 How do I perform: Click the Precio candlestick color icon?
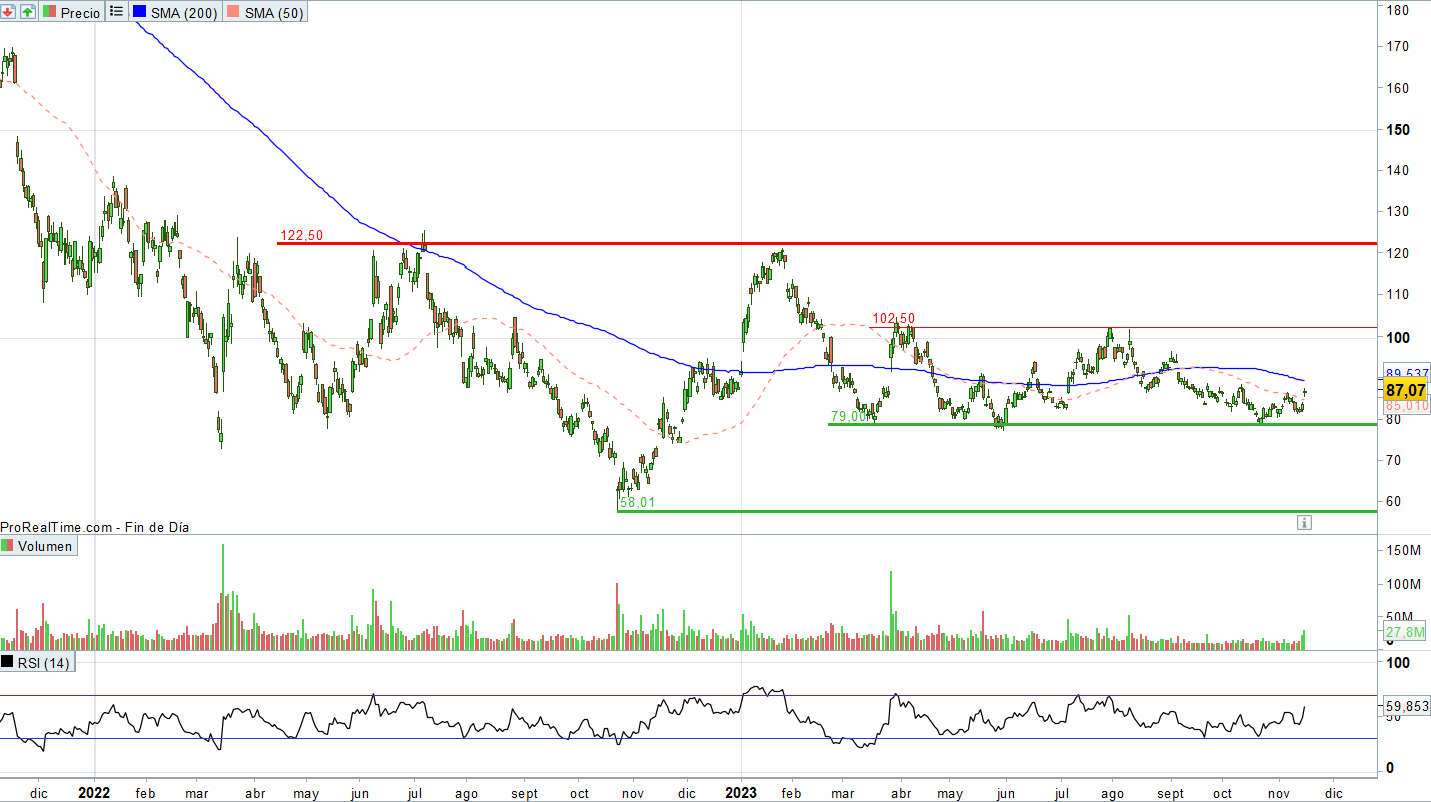pyautogui.click(x=49, y=12)
